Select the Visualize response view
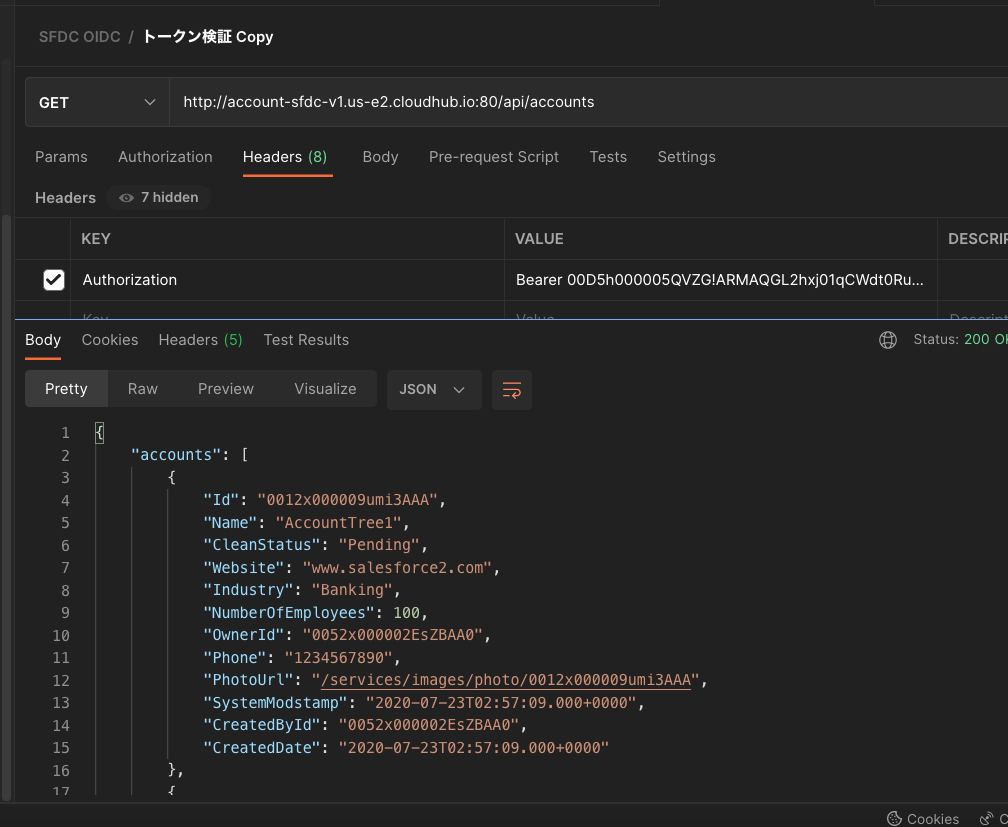 point(325,389)
